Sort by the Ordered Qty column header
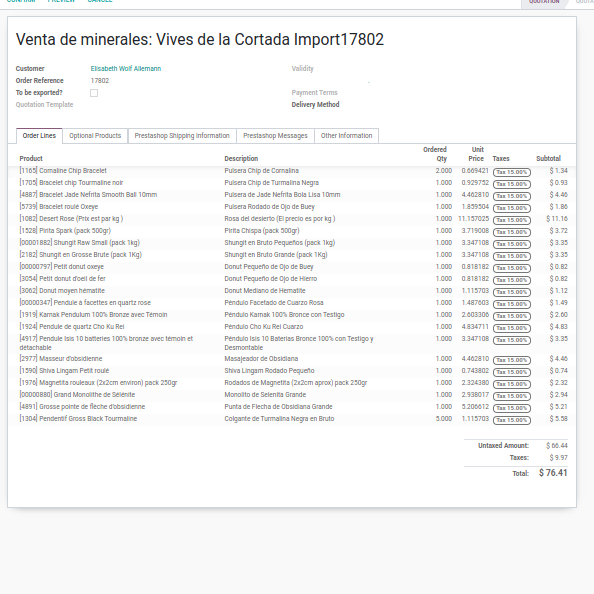 coord(435,154)
